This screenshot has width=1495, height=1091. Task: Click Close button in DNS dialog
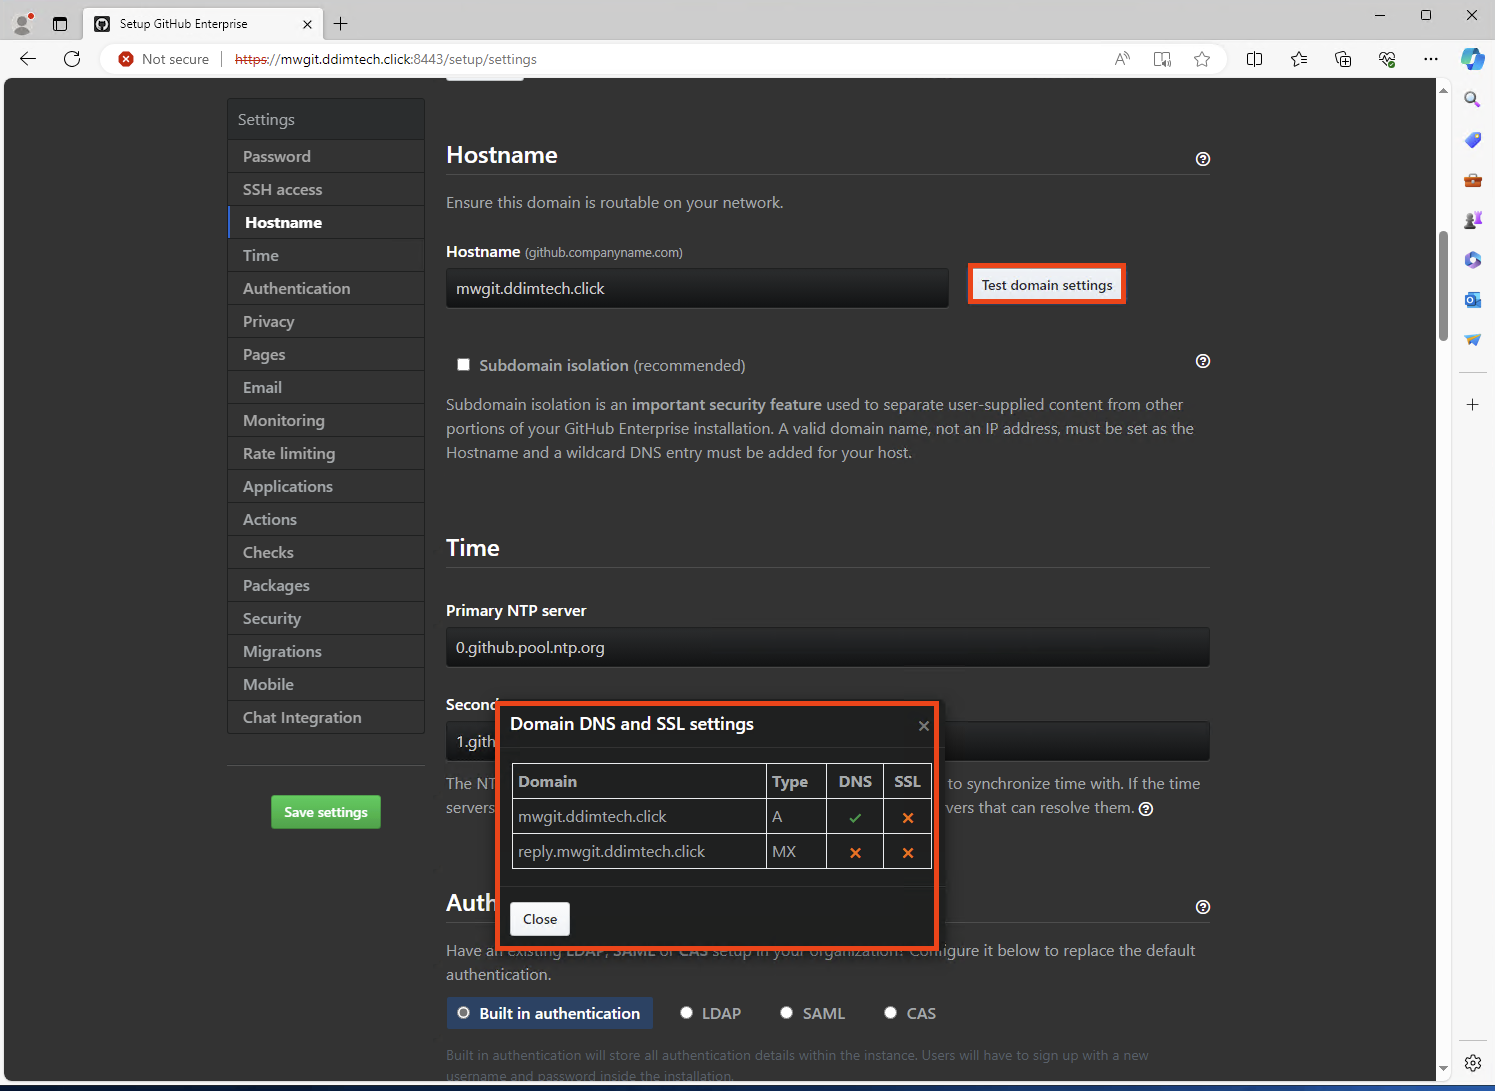coord(540,919)
